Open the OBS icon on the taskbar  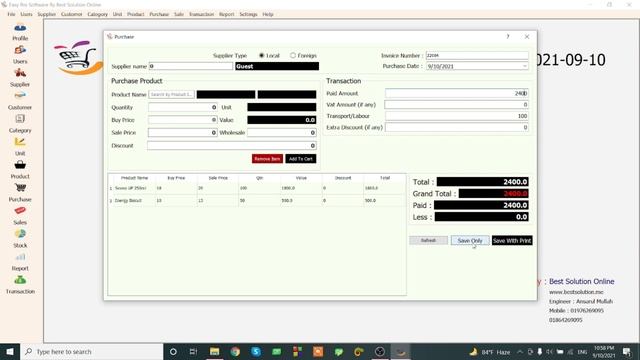380,351
